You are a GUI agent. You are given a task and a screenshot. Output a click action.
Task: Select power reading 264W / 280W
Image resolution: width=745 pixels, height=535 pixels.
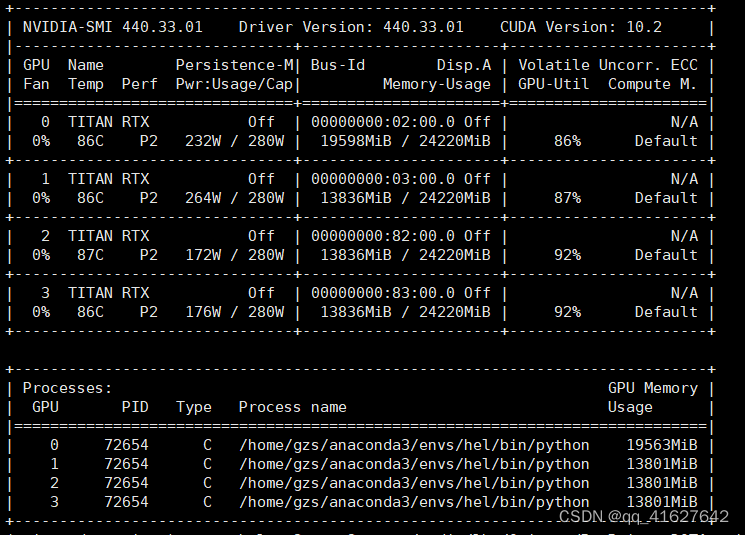tap(234, 198)
